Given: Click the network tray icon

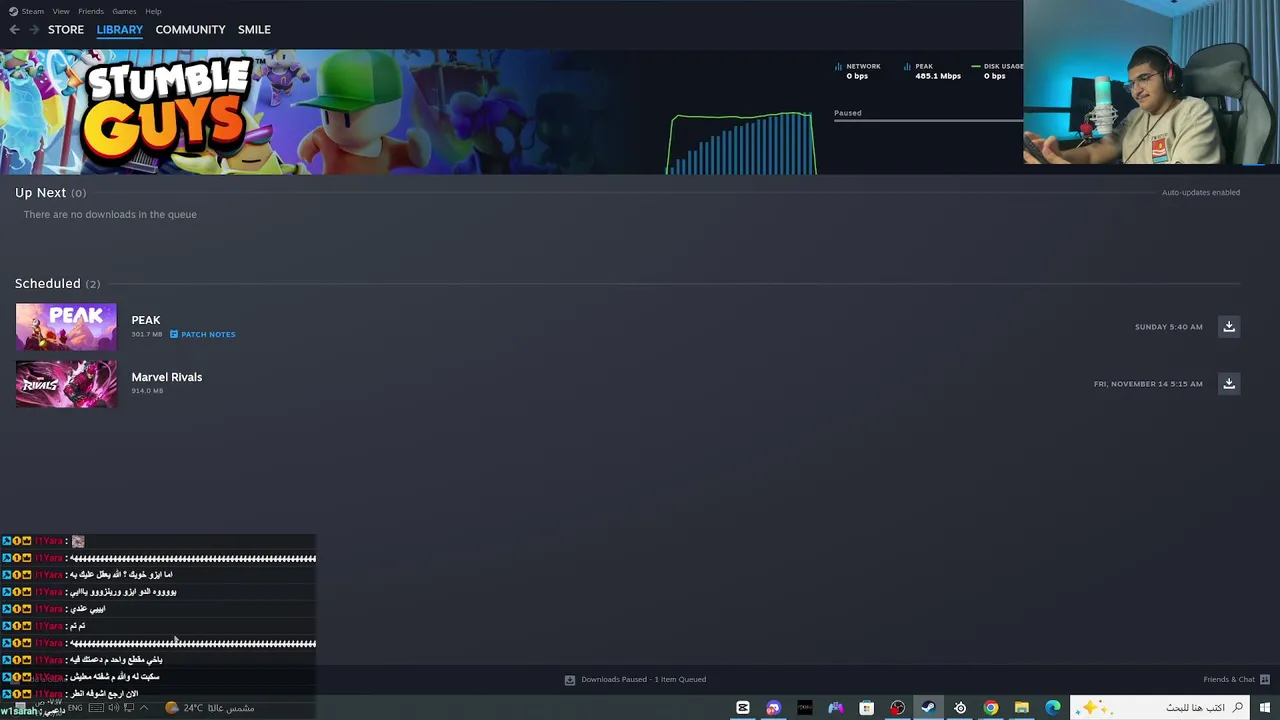Looking at the screenshot, I should 128,708.
